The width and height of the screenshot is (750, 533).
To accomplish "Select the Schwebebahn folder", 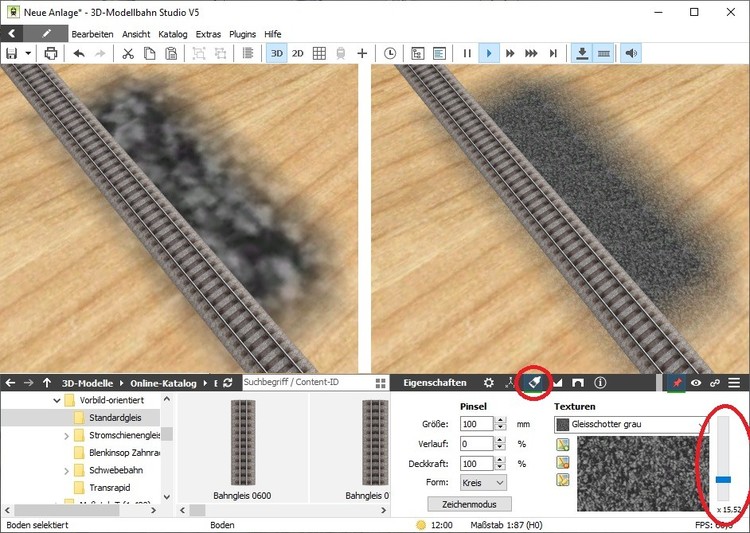I will point(115,469).
